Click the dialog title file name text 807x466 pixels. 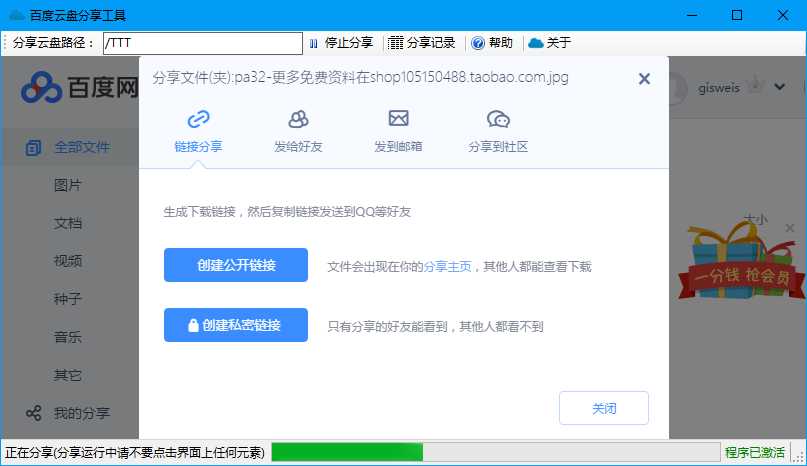point(360,78)
